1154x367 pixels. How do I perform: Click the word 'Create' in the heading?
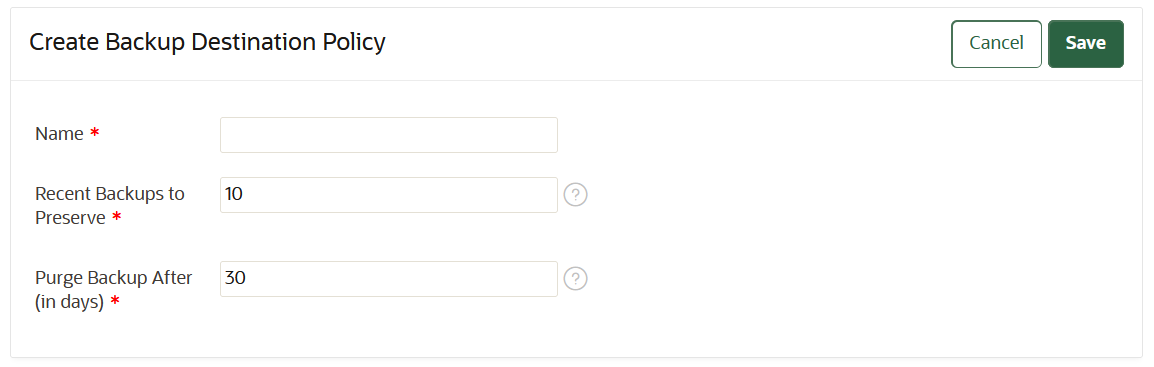click(64, 43)
